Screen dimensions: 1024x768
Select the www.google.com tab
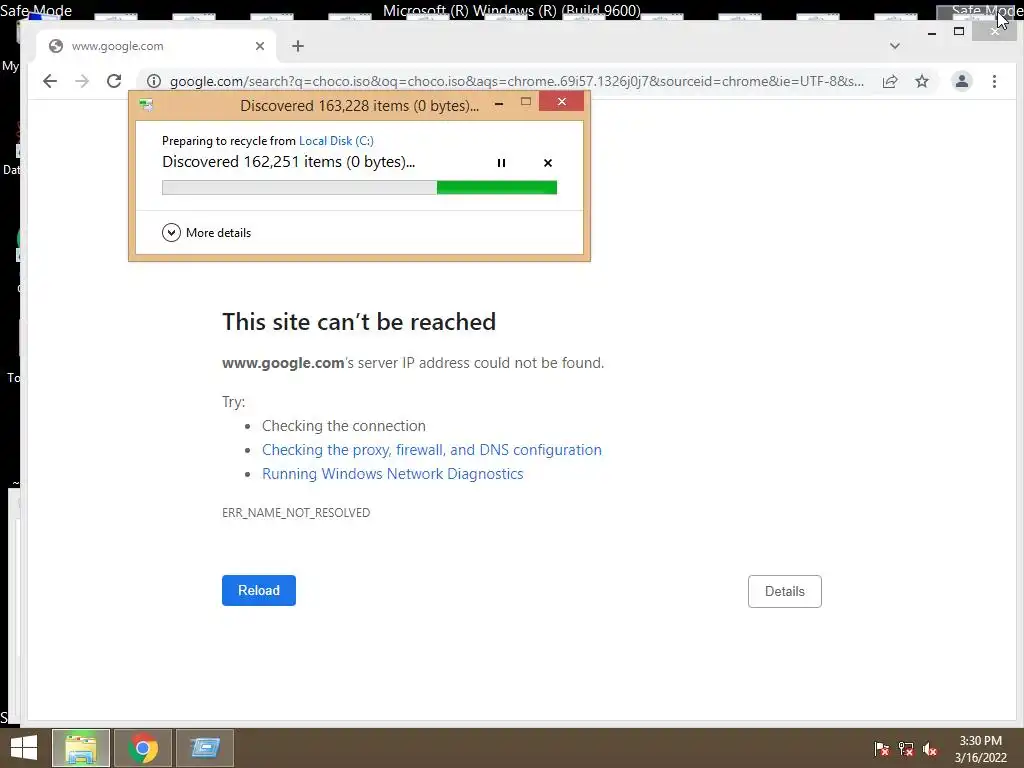point(155,46)
